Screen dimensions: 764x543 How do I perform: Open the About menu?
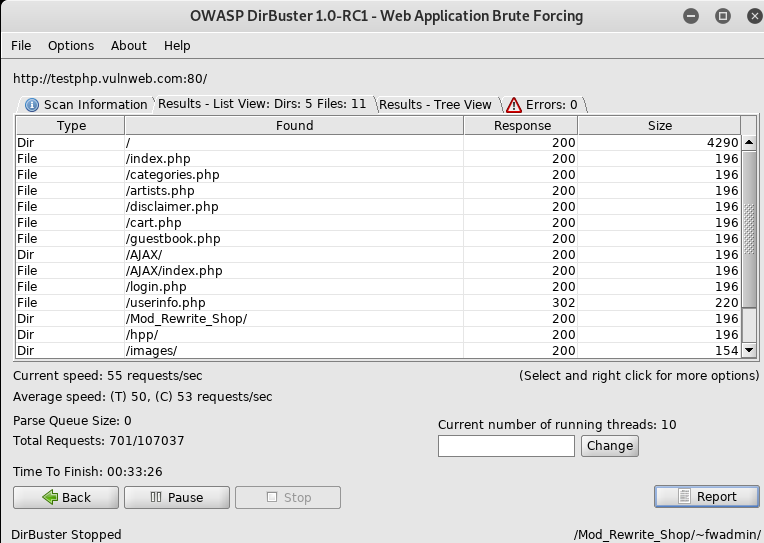point(129,45)
